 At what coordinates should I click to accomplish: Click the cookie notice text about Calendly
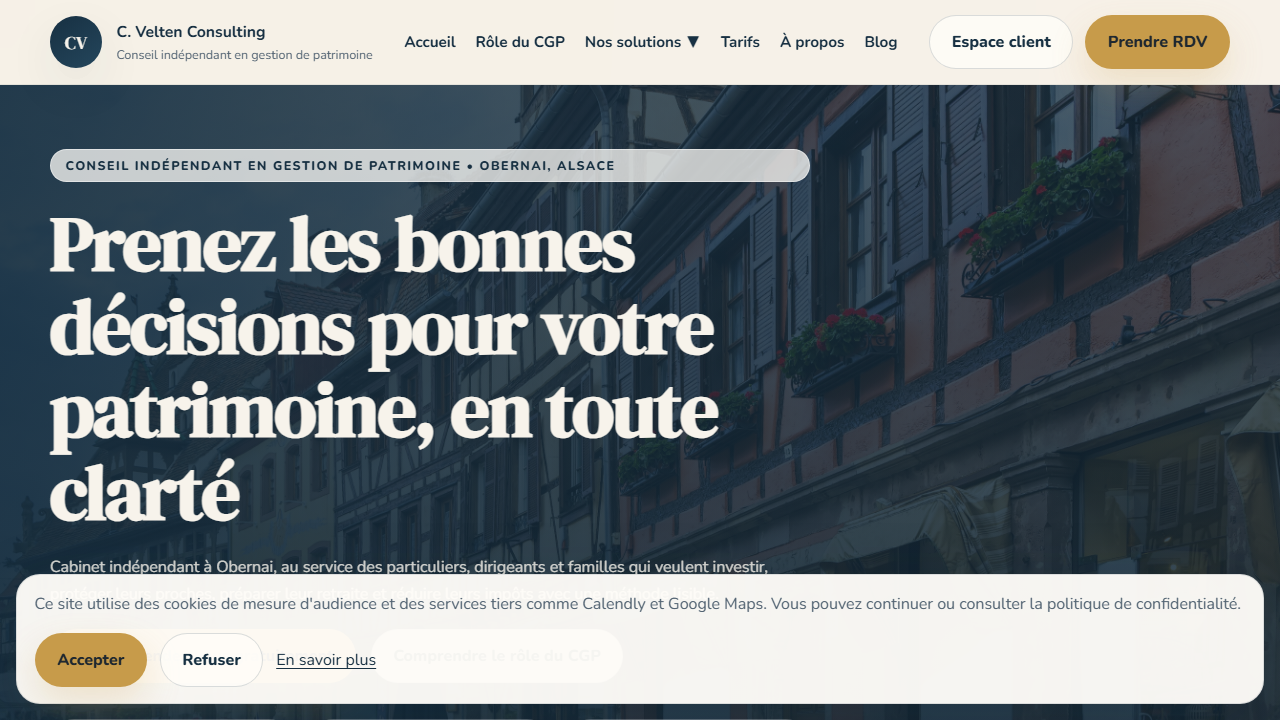click(637, 604)
